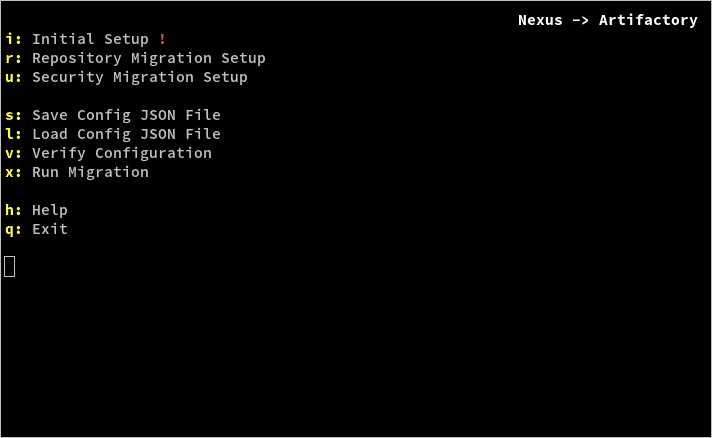712x438 pixels.
Task: Click the yellow 'l:' shortcut key
Action: (x=13, y=134)
